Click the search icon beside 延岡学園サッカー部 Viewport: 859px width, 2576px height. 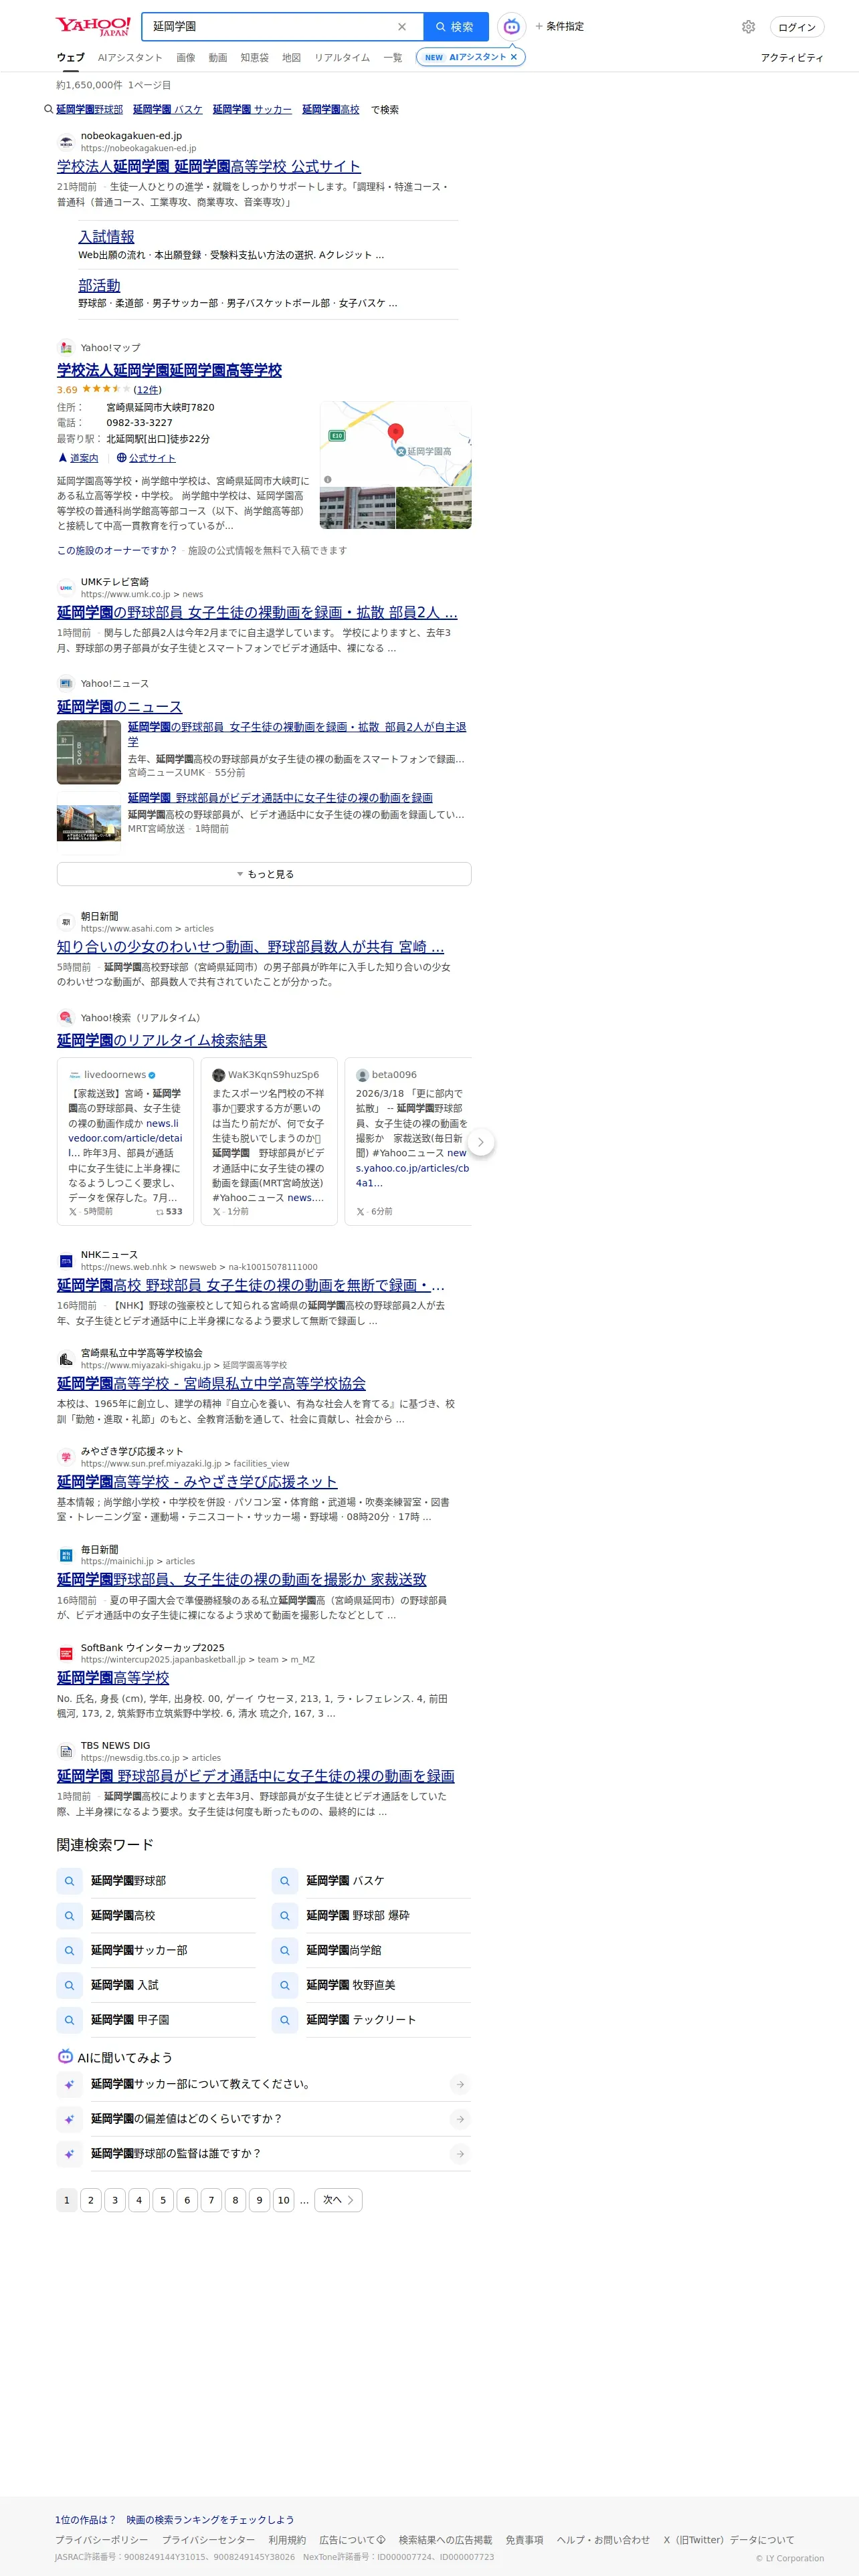tap(69, 1951)
